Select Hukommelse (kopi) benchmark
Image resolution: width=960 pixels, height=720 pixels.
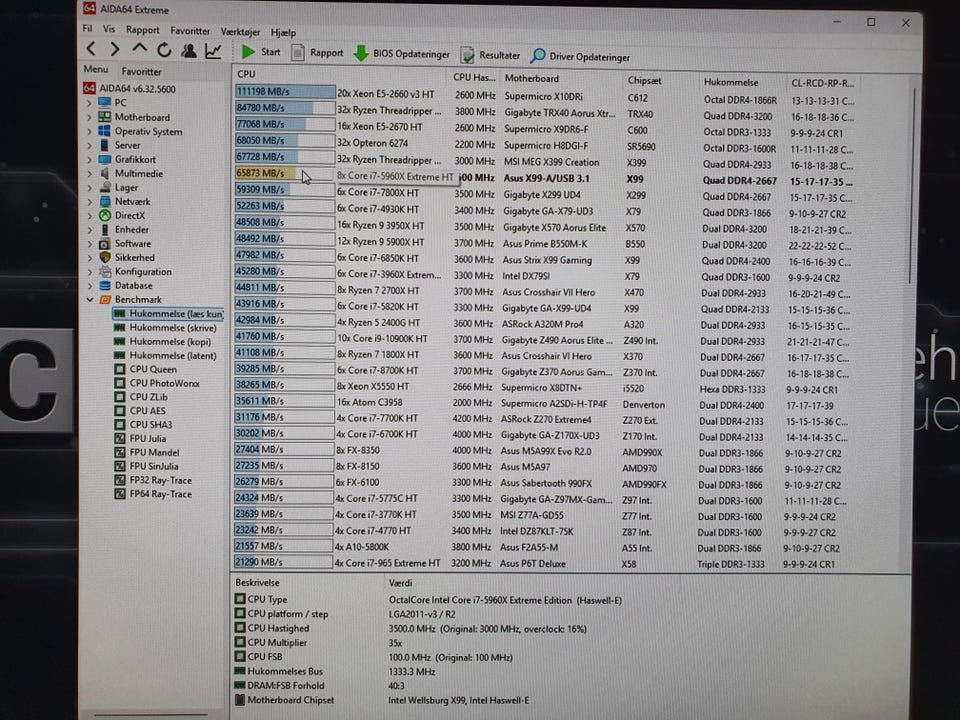click(x=162, y=342)
